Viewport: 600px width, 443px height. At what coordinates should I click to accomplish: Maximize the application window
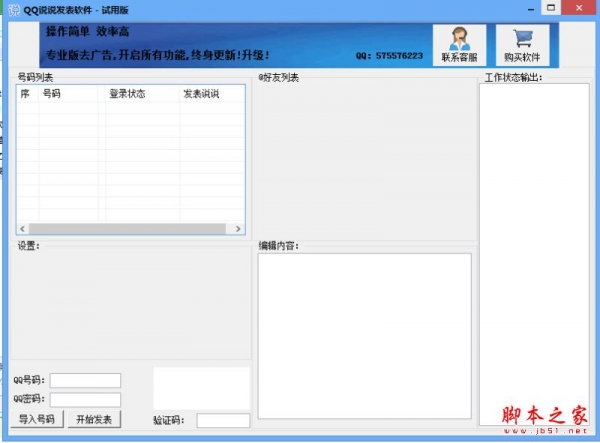551,8
